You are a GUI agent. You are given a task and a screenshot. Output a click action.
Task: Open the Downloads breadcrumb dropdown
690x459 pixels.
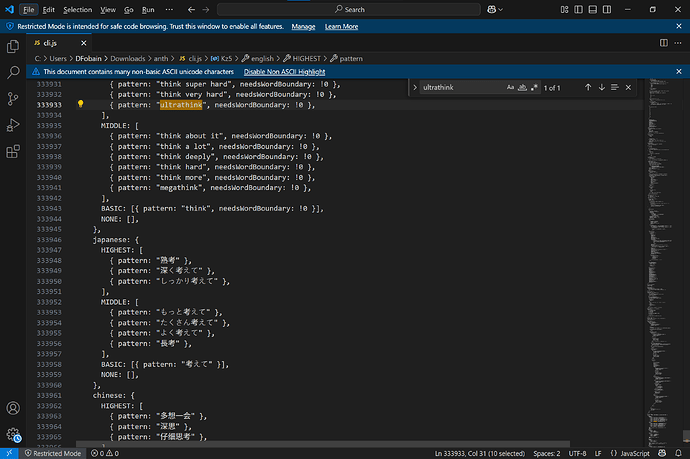[128, 59]
